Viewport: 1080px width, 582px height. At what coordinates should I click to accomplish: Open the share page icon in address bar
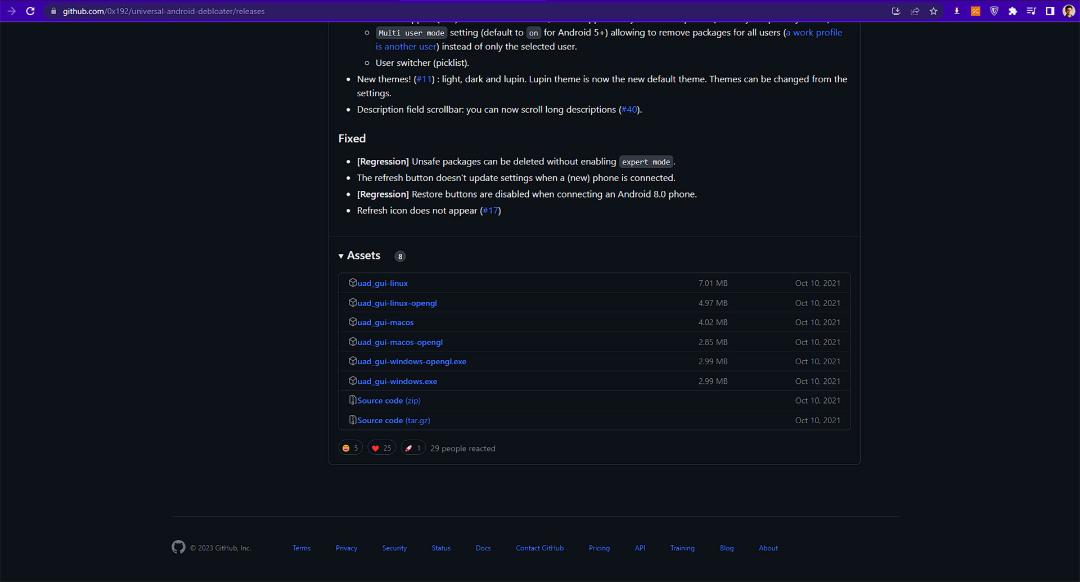tap(915, 11)
